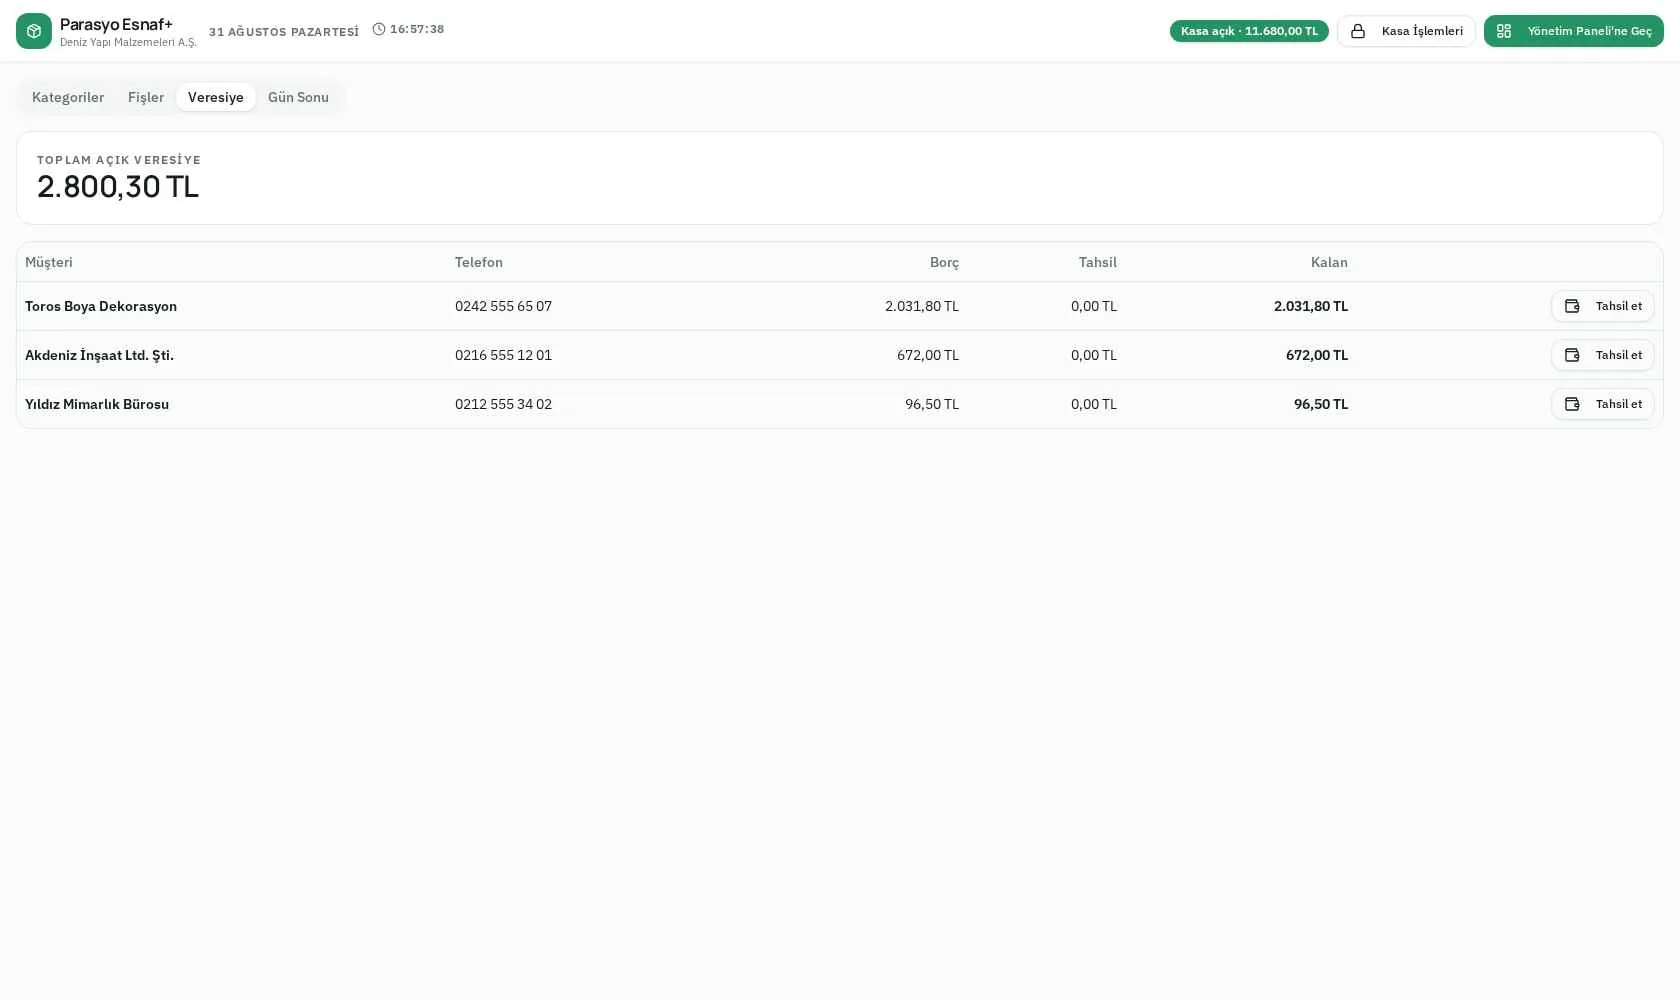Click the time 16:57:38
This screenshot has width=1680, height=1000.
click(x=417, y=29)
